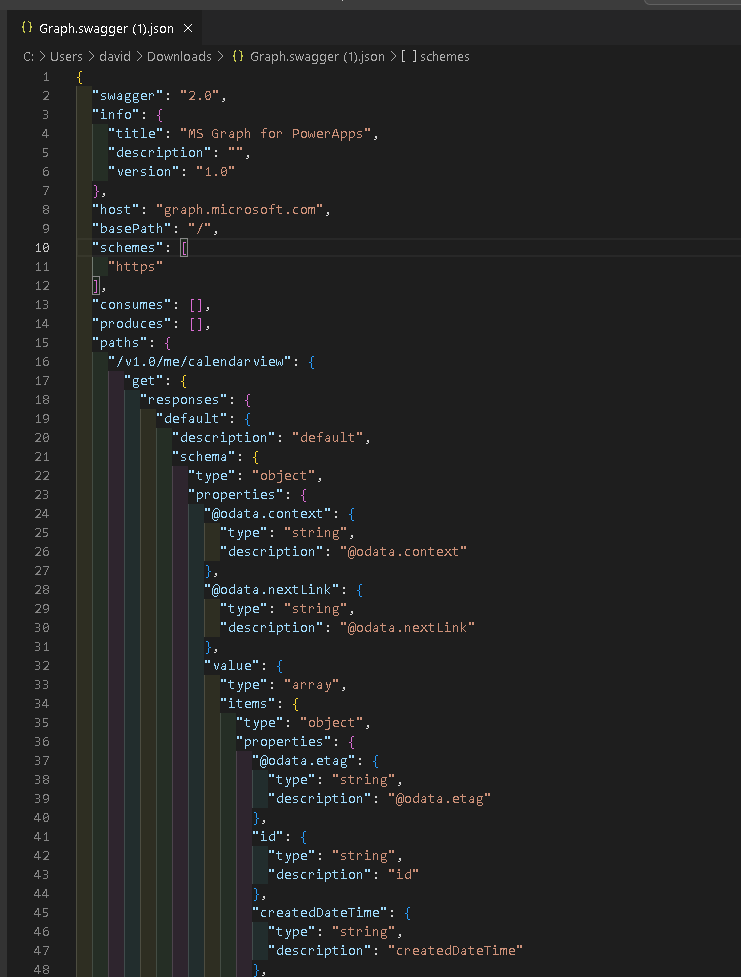The width and height of the screenshot is (741, 977).
Task: Click line number 10 in the gutter
Action: (x=42, y=248)
